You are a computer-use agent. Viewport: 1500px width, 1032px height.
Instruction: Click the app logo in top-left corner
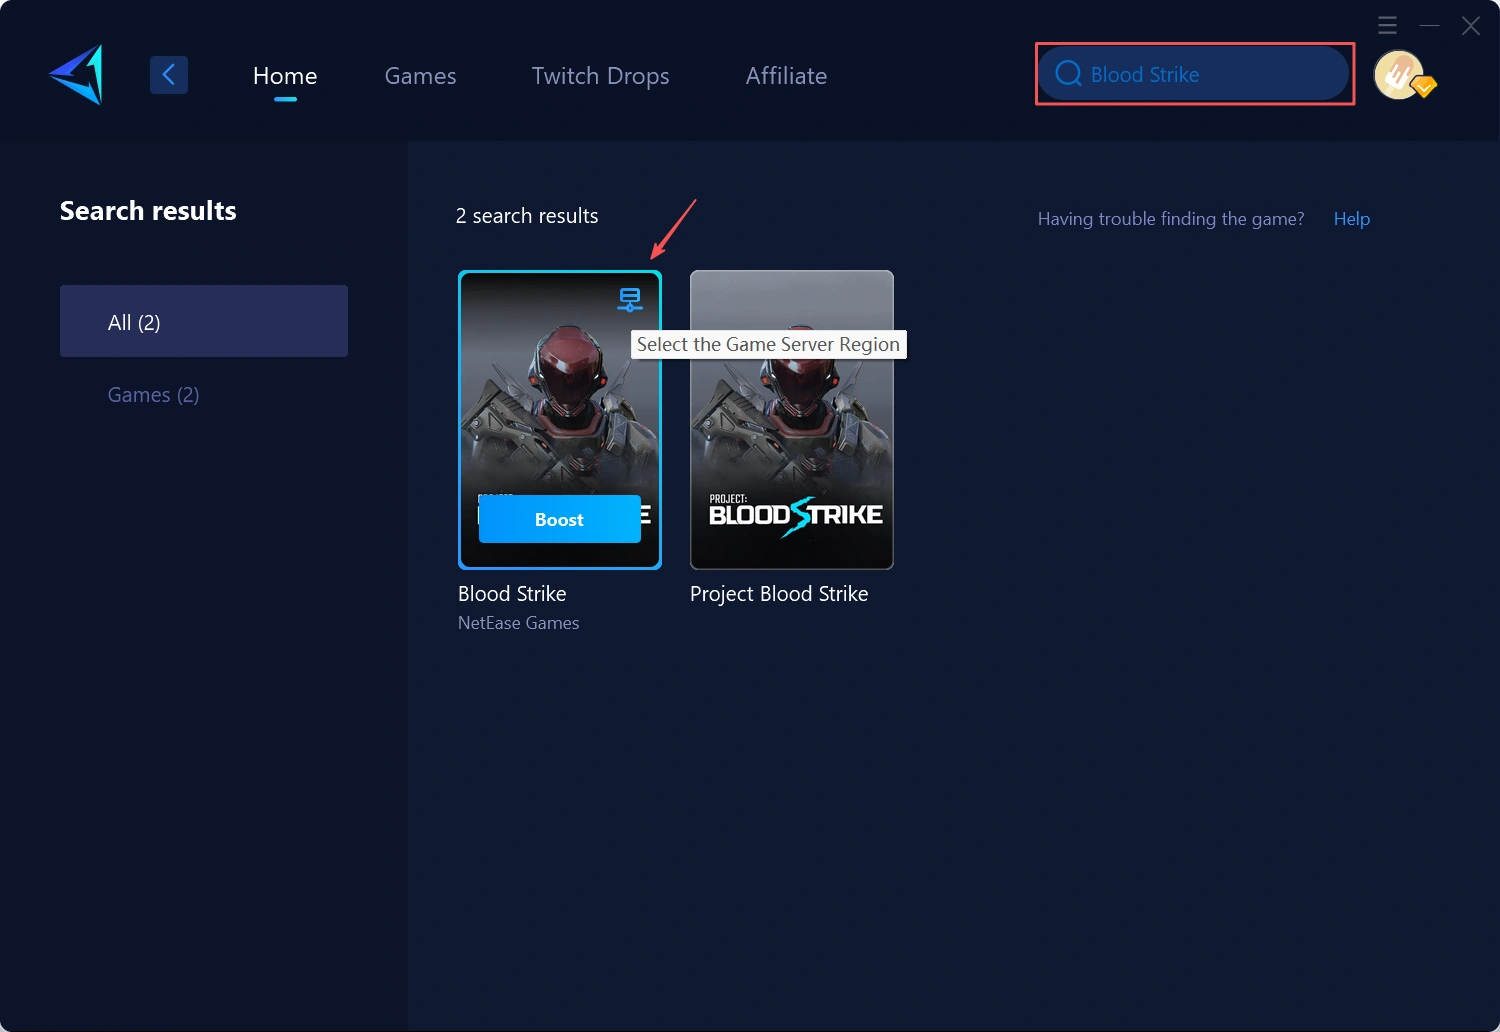[x=75, y=74]
